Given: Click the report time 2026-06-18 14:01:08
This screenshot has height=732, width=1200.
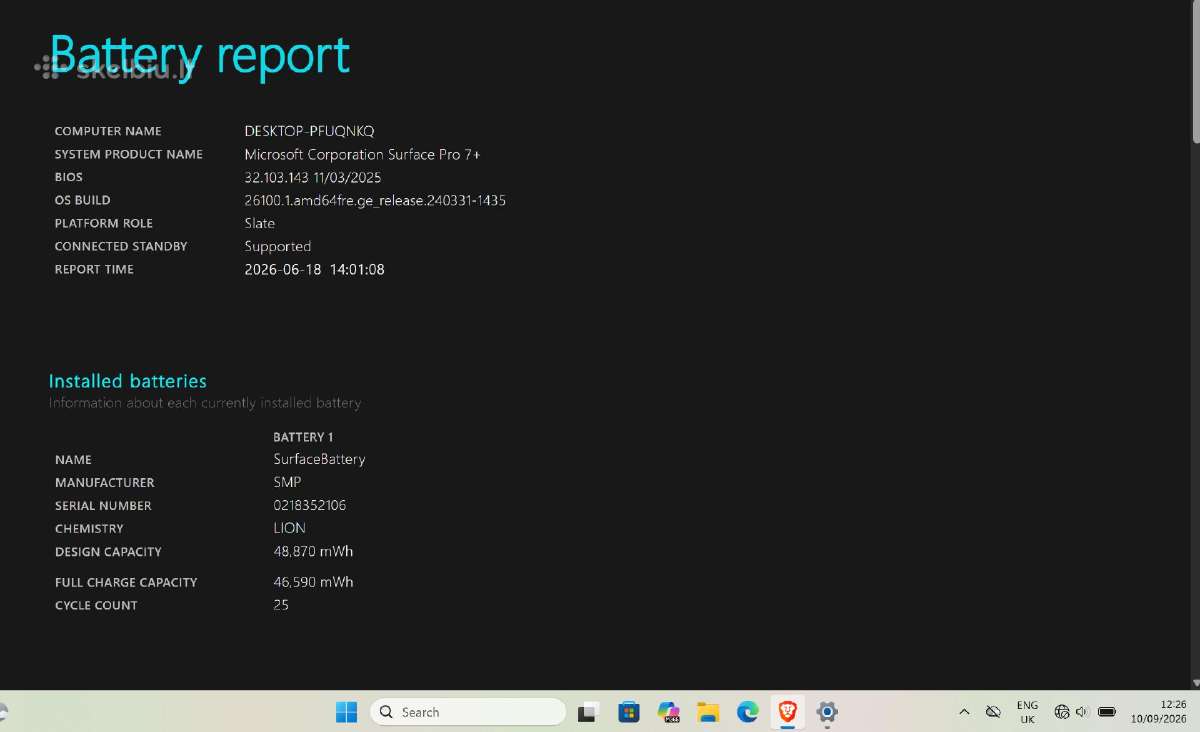Looking at the screenshot, I should coord(314,269).
